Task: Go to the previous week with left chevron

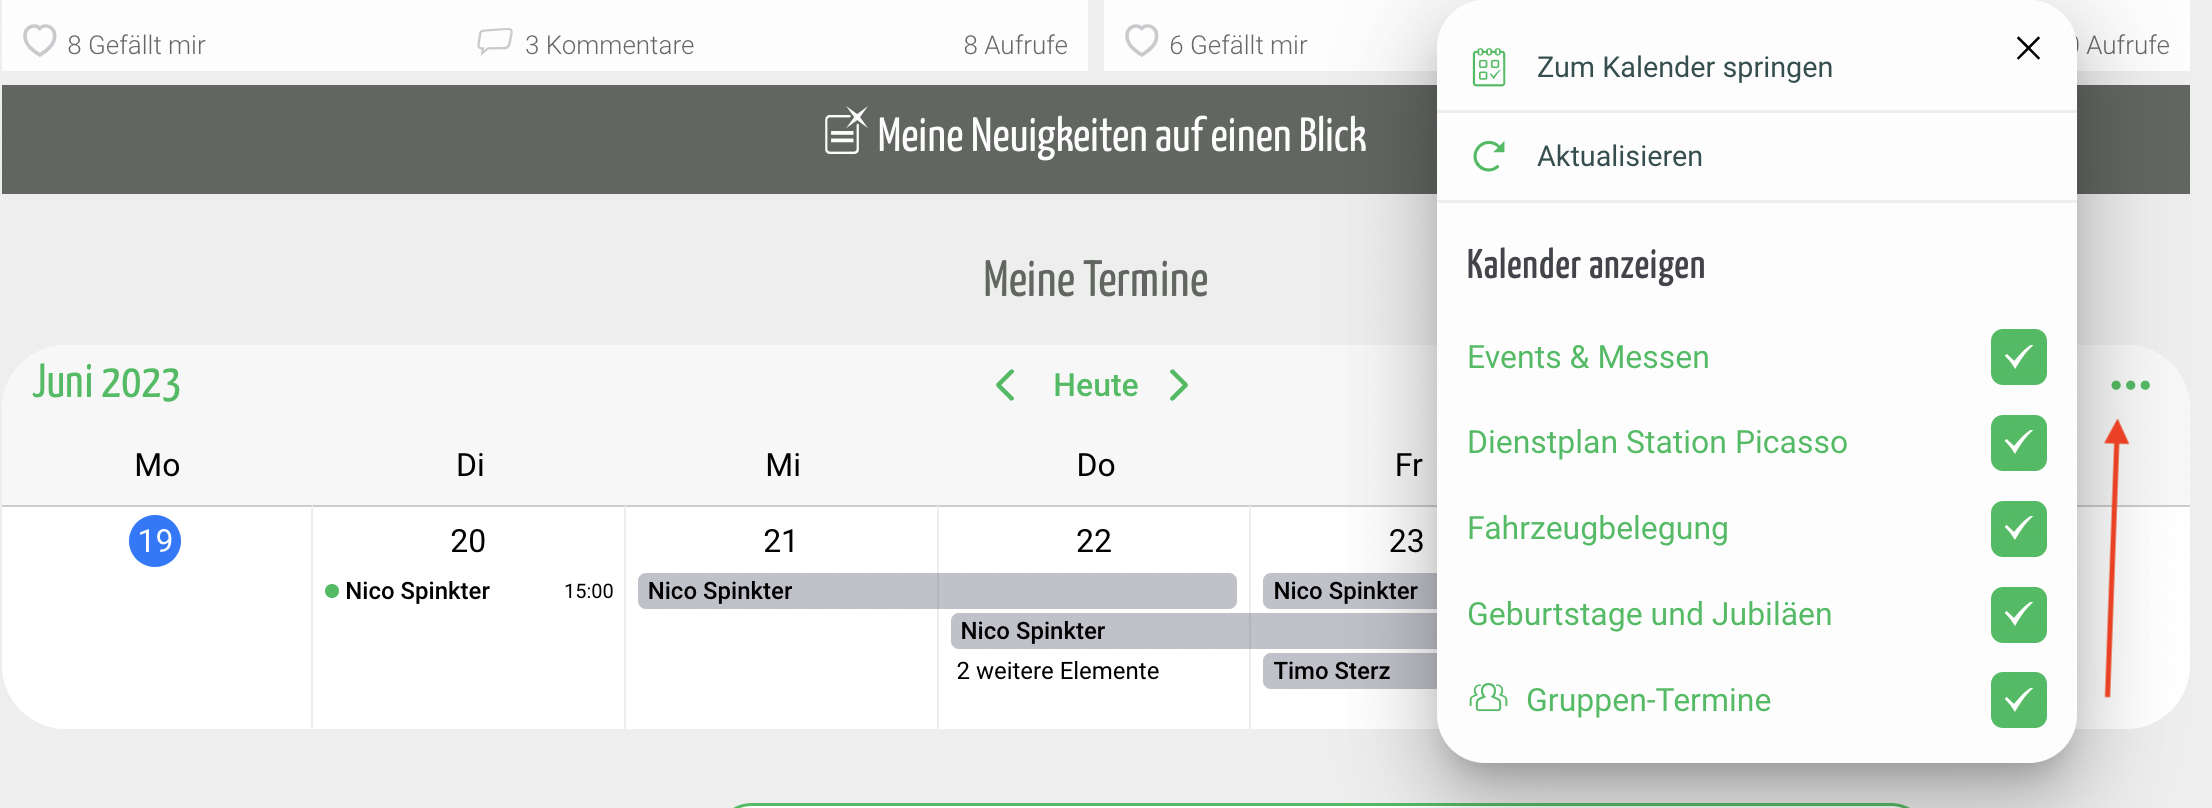Action: [1006, 385]
